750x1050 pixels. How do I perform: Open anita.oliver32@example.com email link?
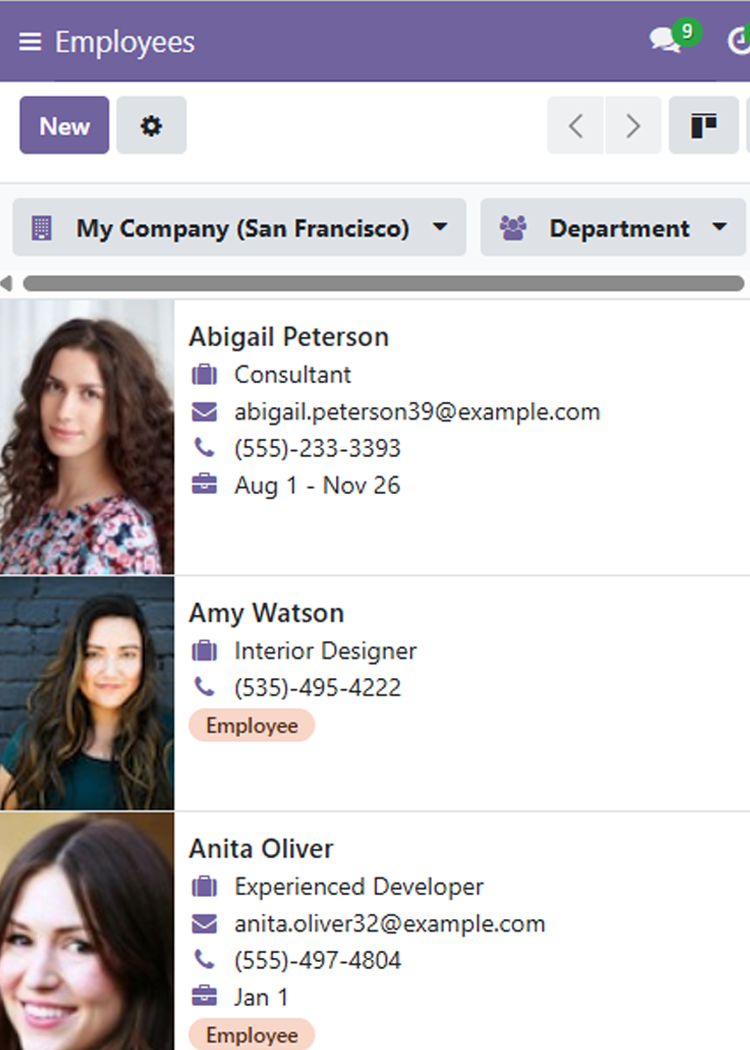pos(390,923)
